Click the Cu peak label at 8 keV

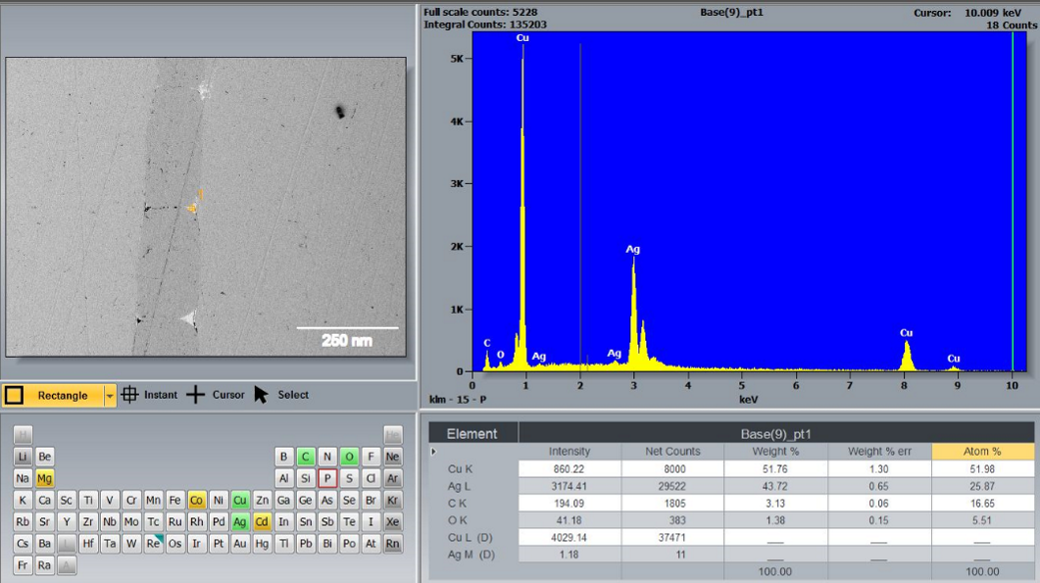[x=907, y=333]
